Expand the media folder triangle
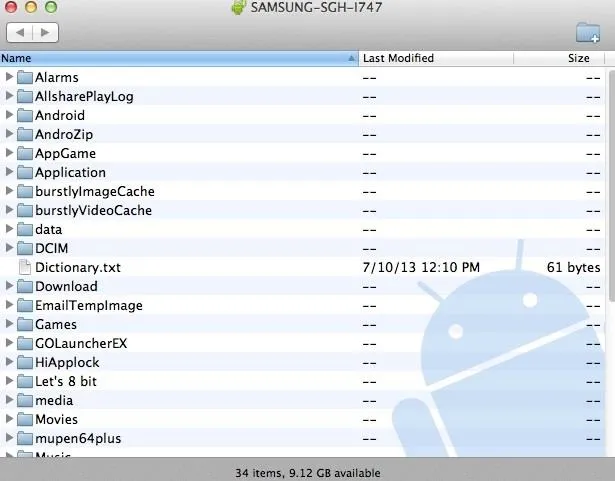The width and height of the screenshot is (615, 481). (x=9, y=400)
